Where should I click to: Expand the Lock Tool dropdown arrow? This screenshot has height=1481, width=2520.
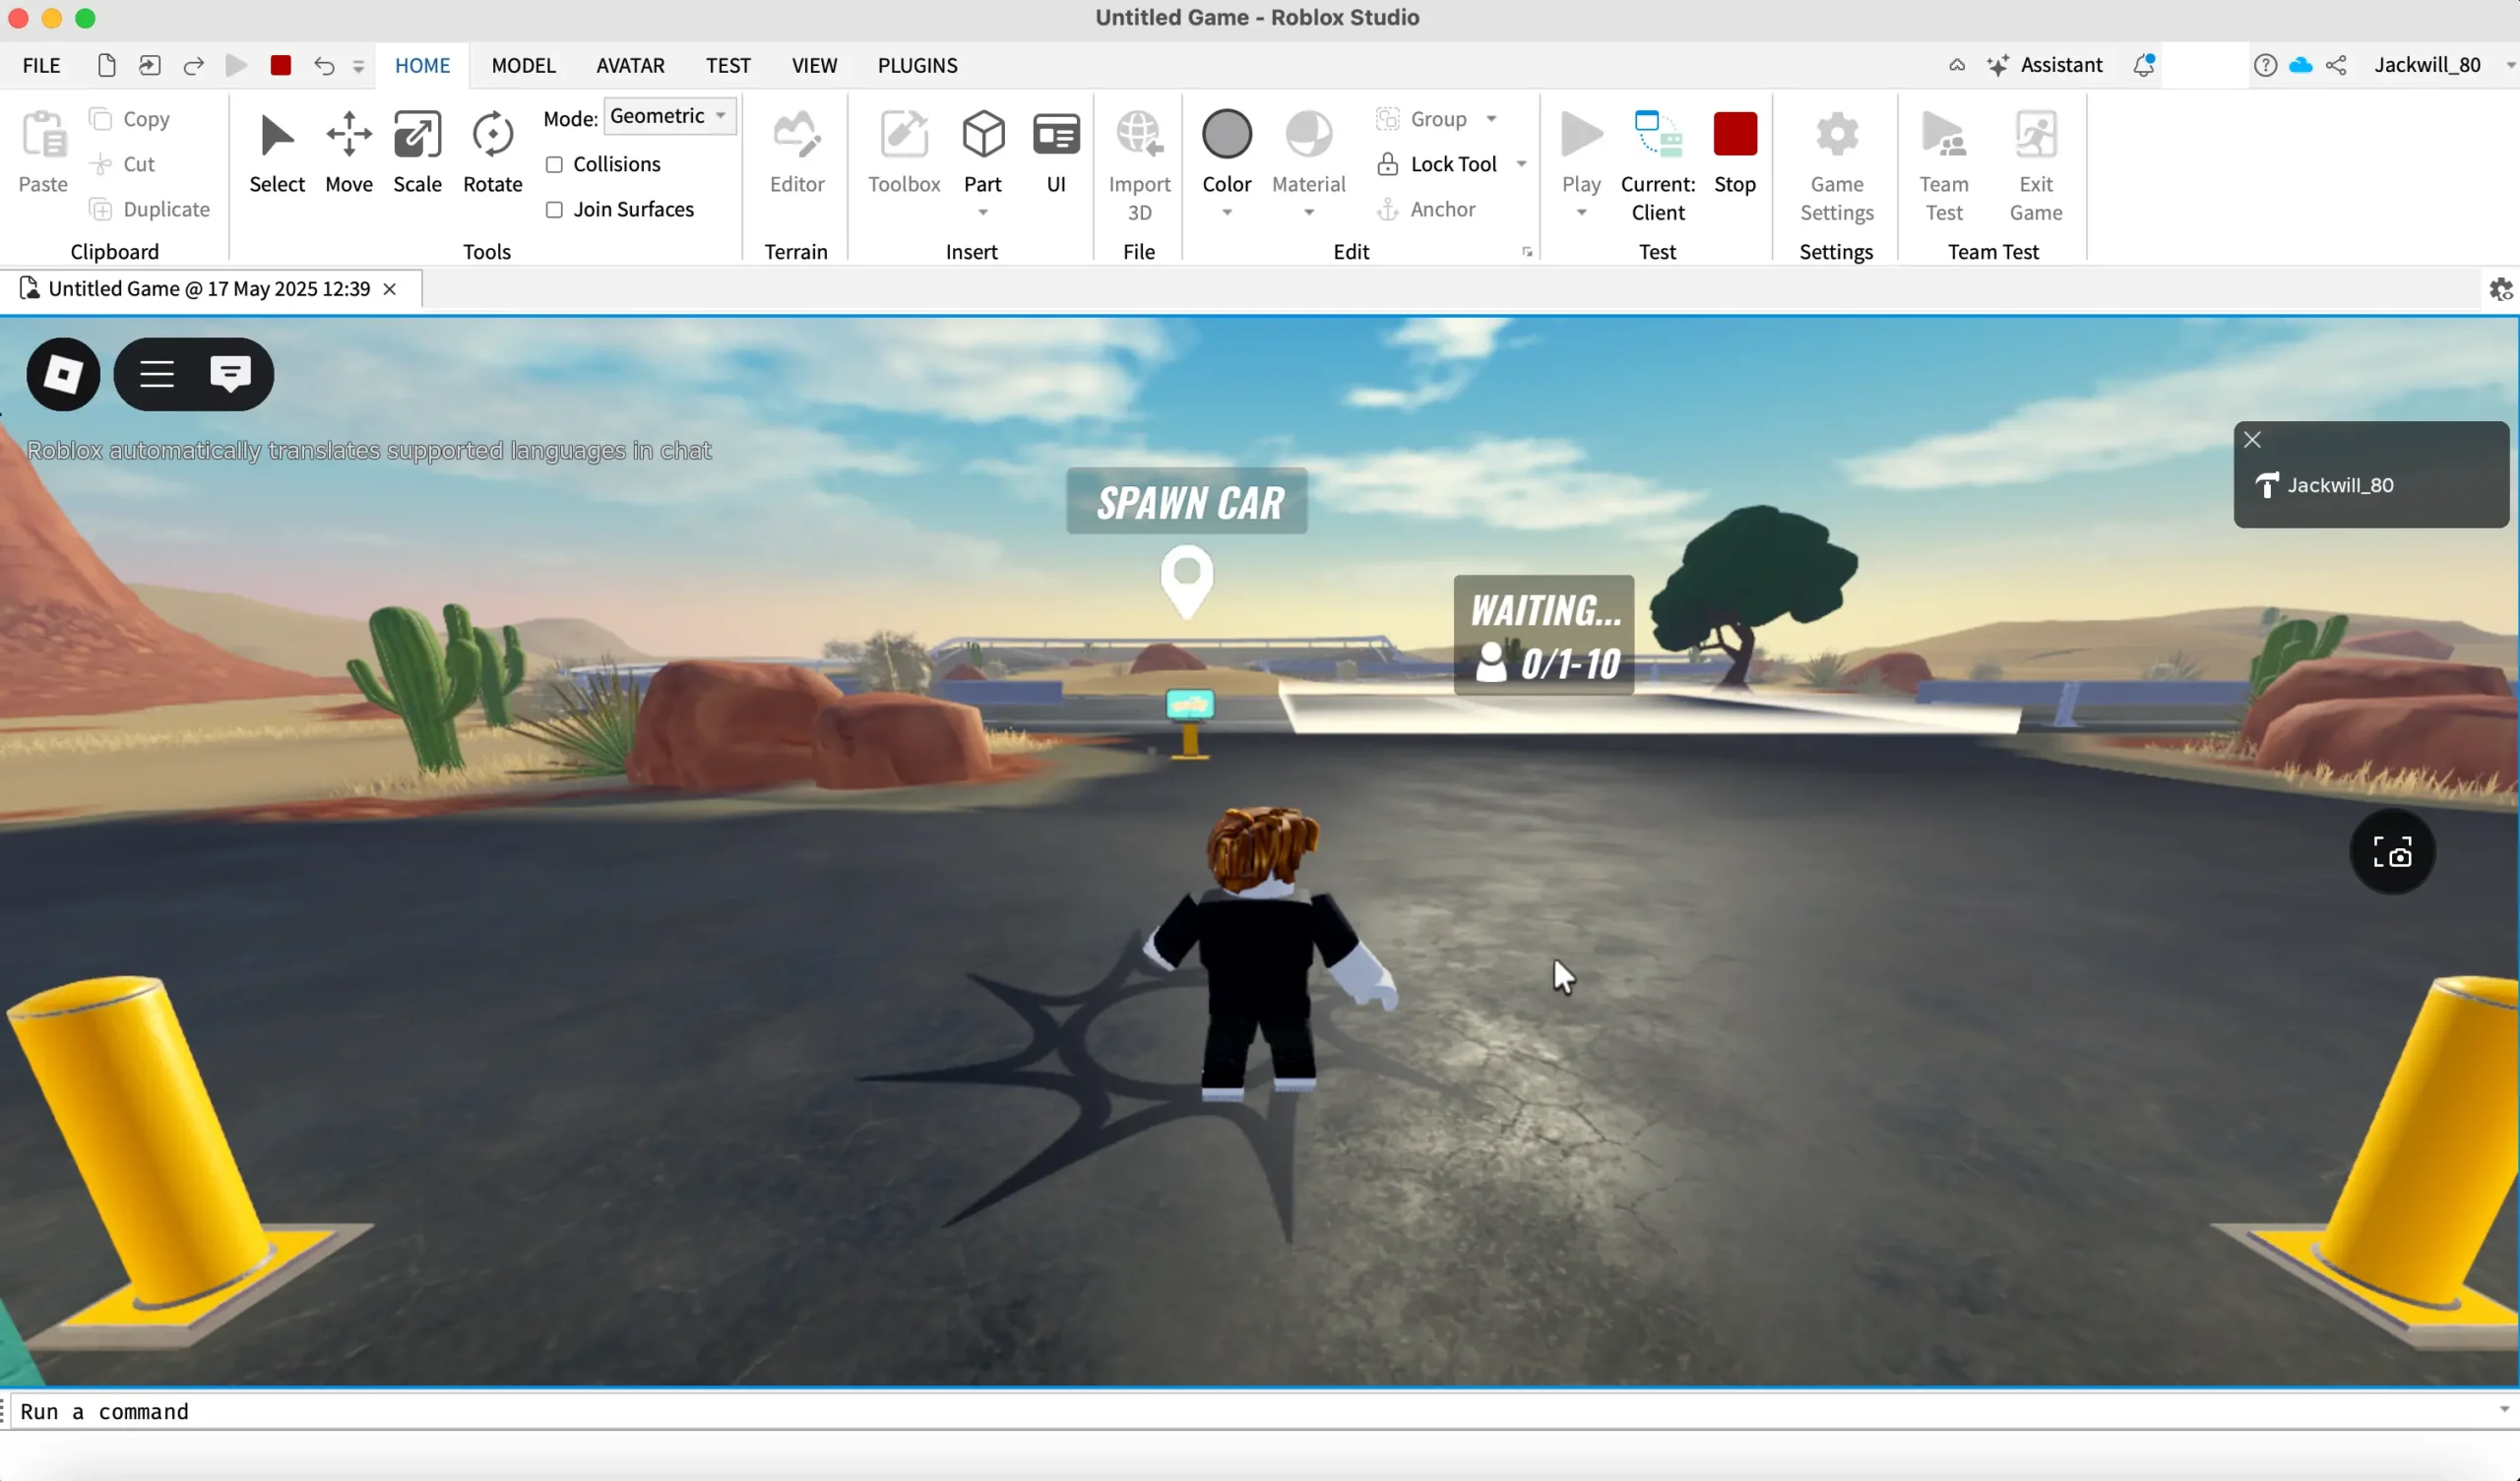click(x=1521, y=164)
